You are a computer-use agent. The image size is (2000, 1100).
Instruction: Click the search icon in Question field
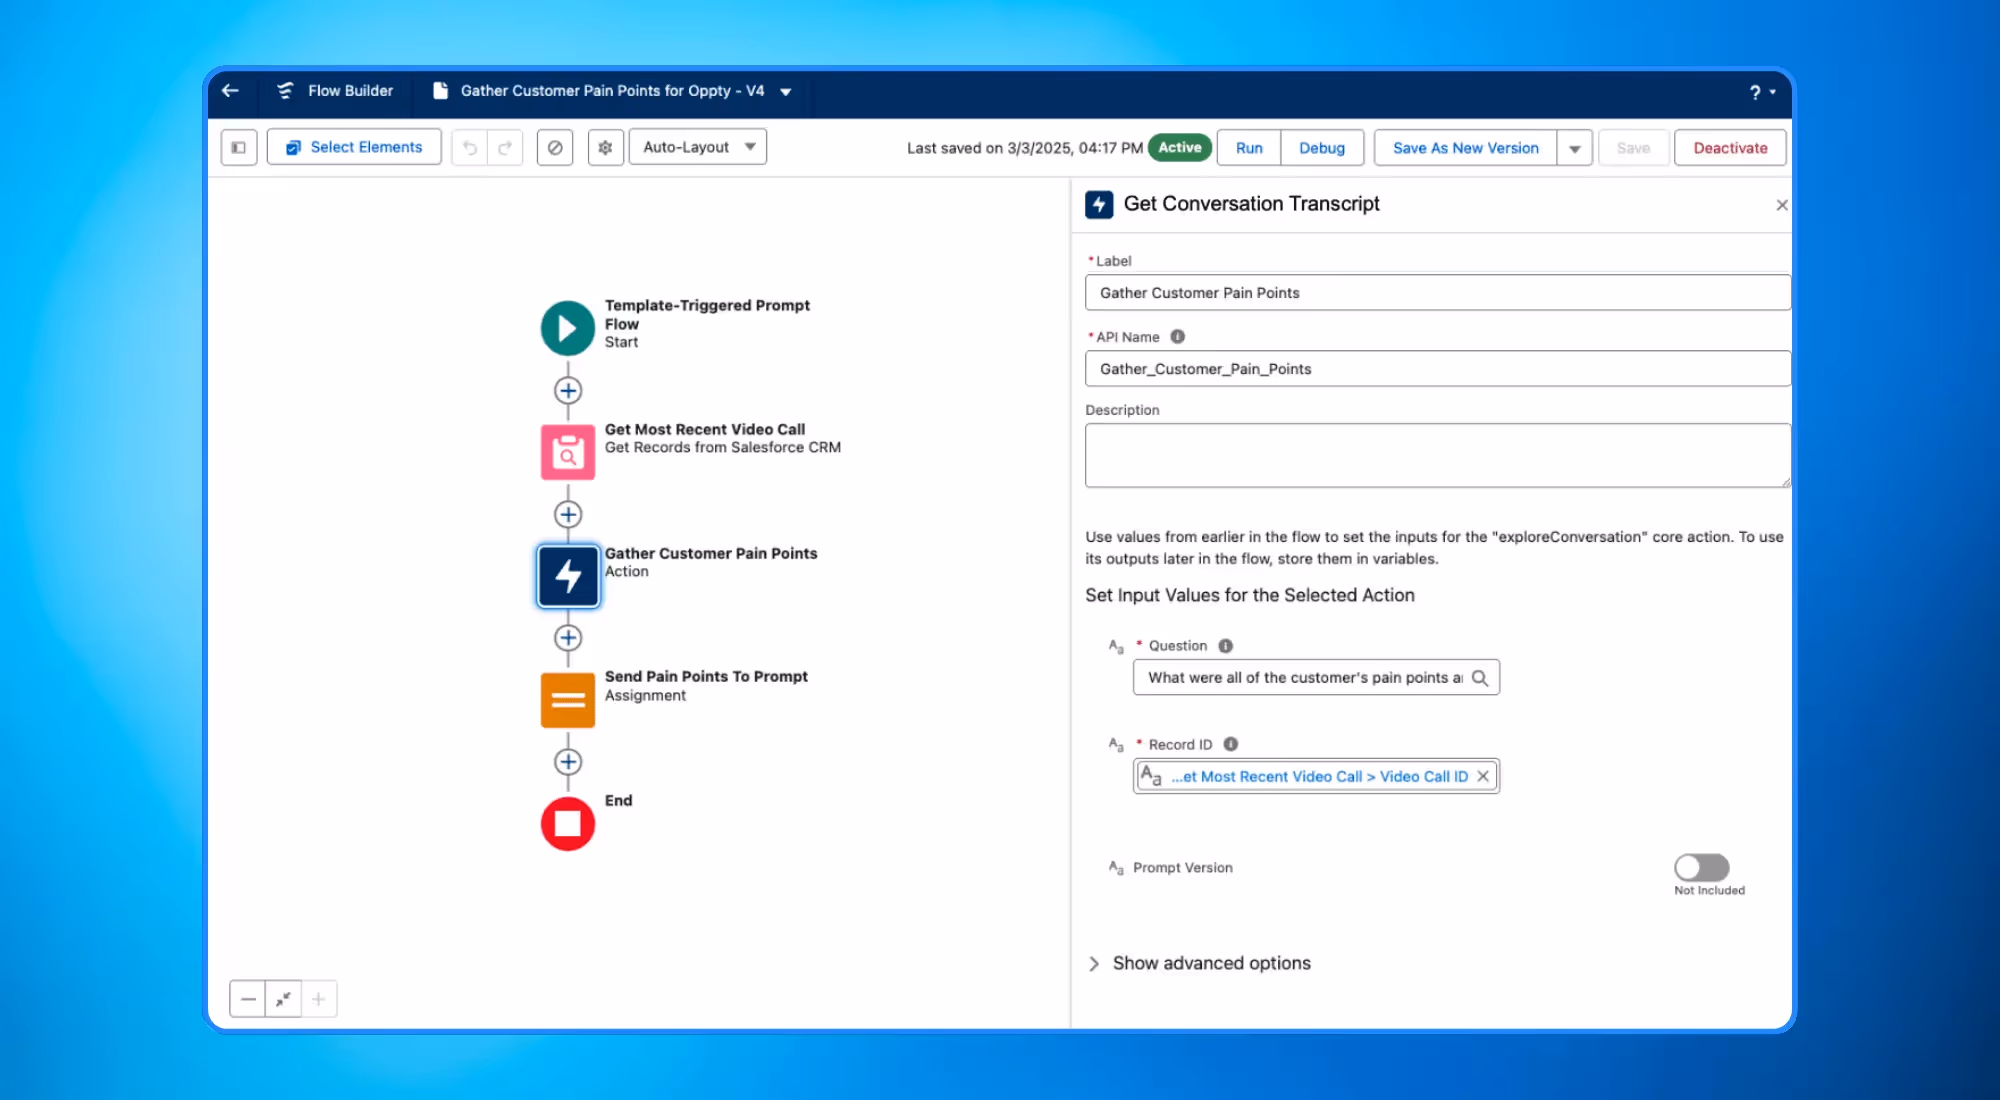coord(1480,678)
